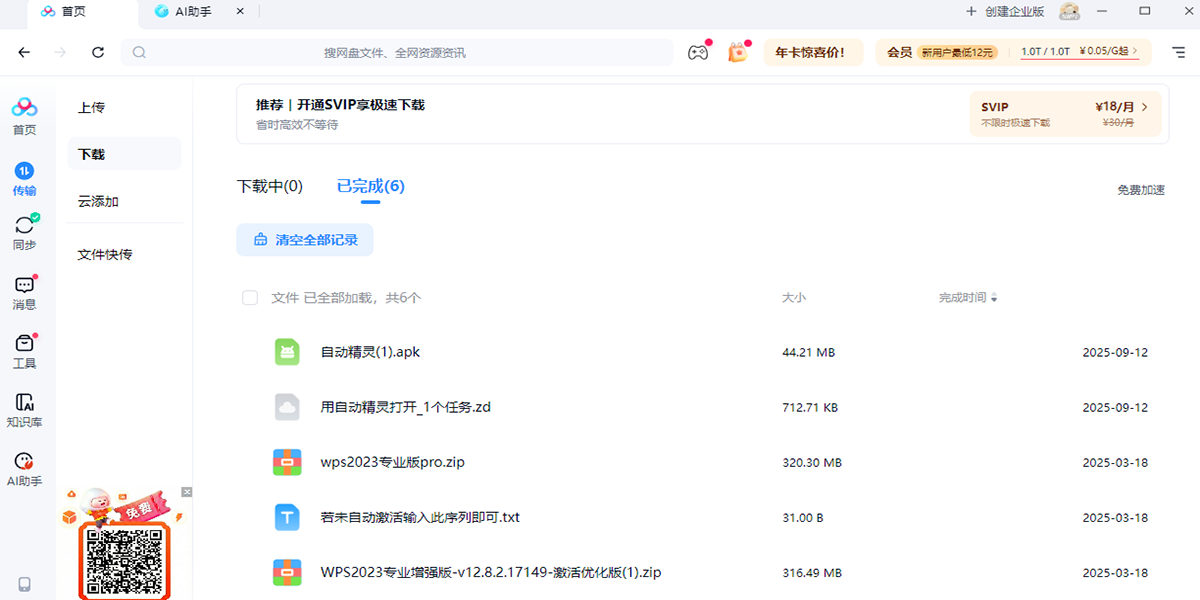
Task: Click the 免费加速 link
Action: (1140, 190)
